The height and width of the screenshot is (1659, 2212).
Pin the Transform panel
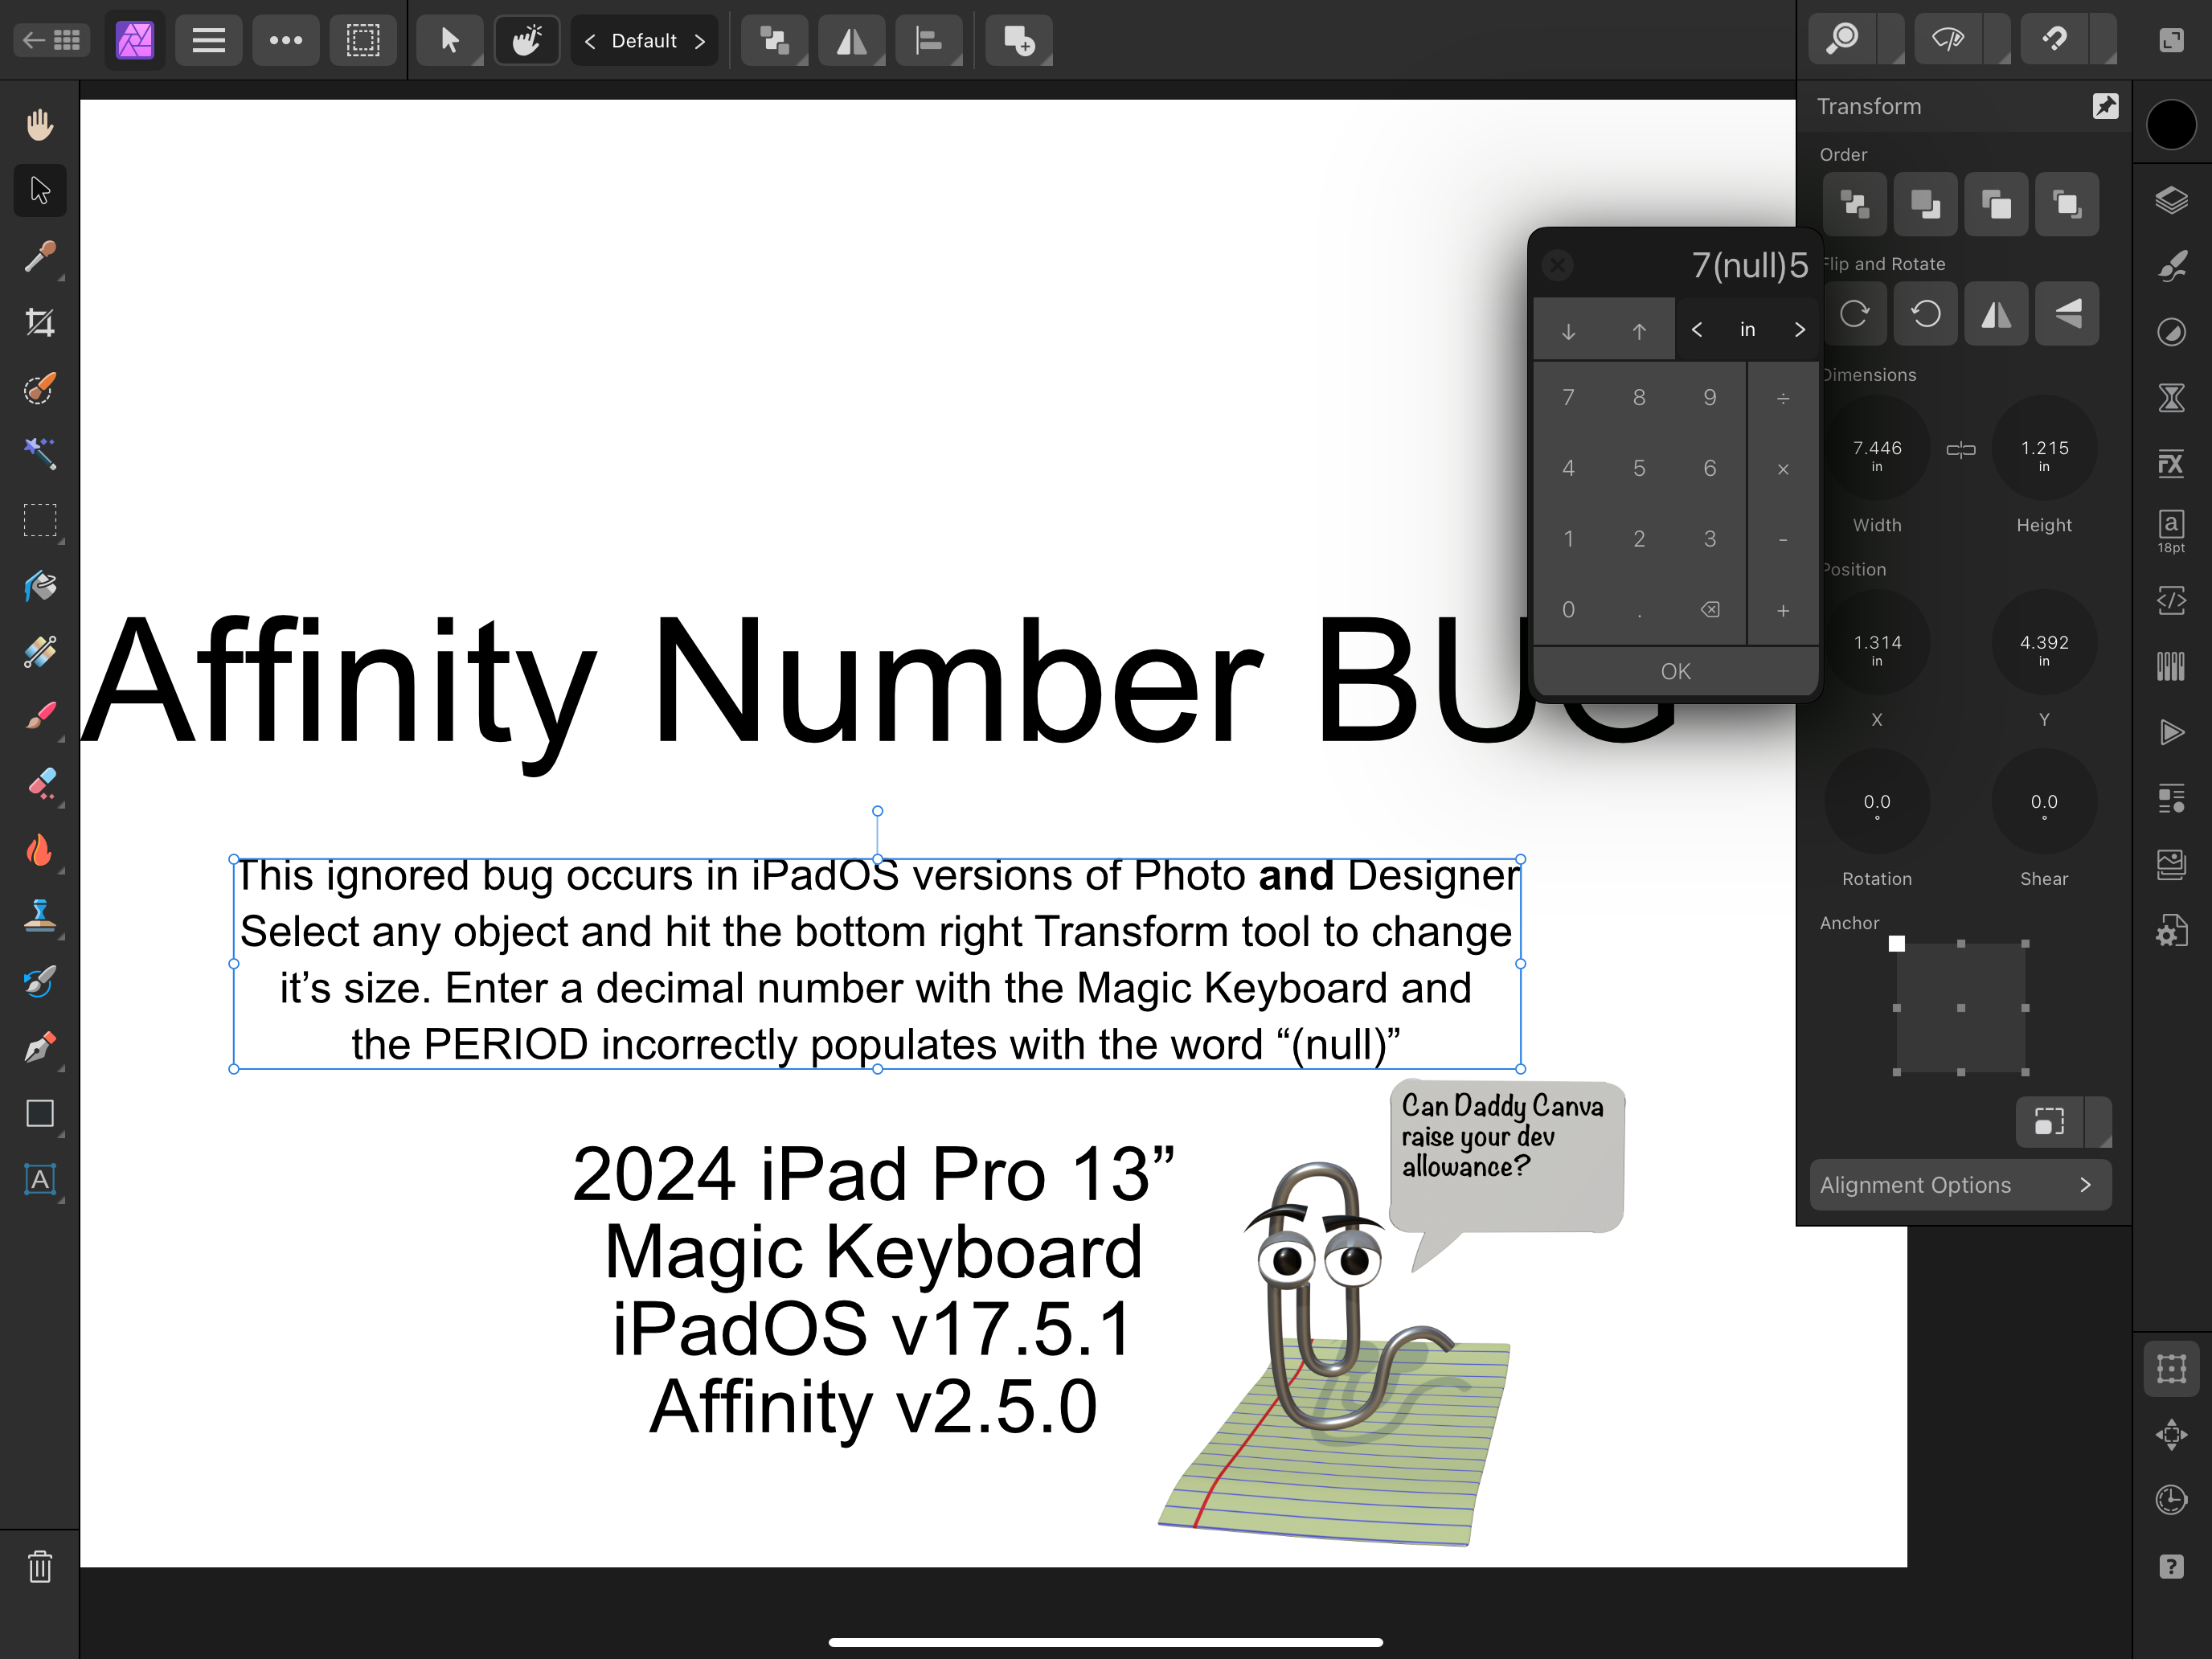click(x=2105, y=106)
